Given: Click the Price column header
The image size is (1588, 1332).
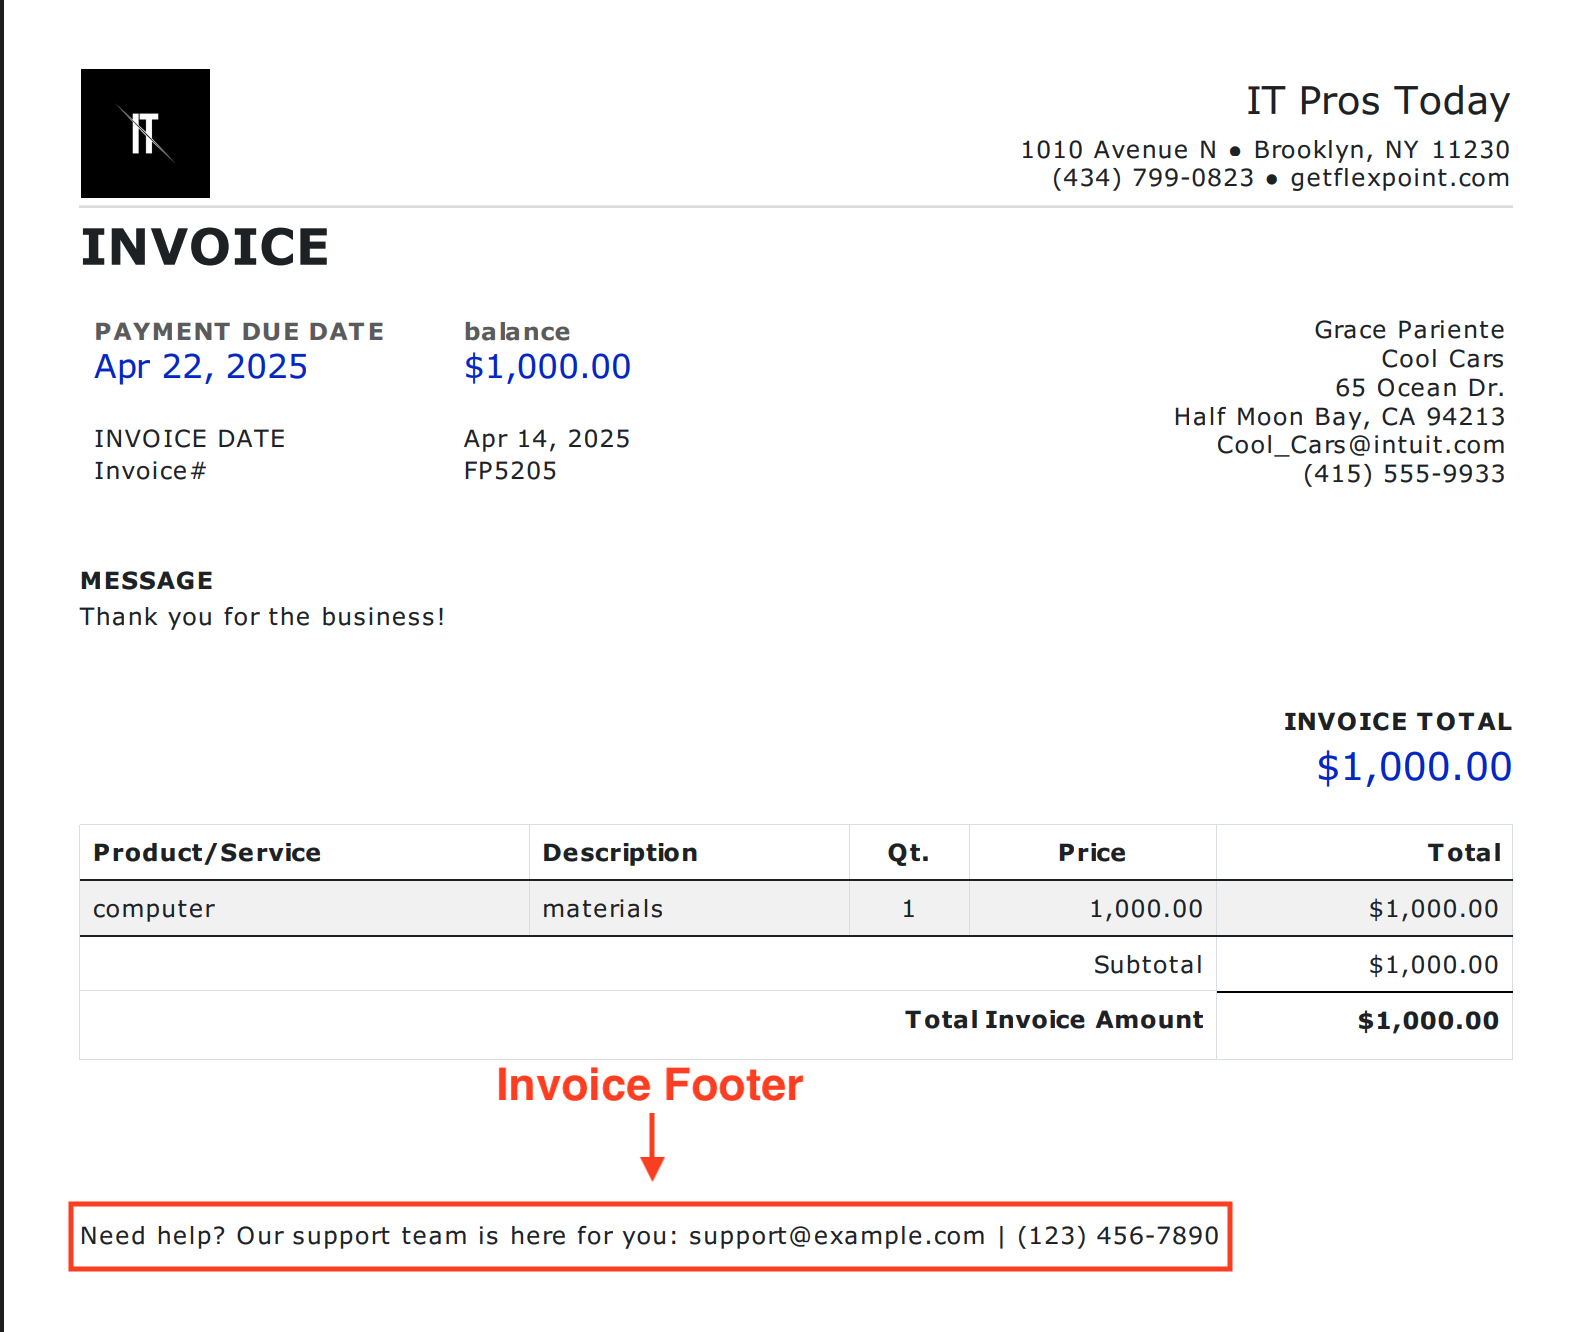Looking at the screenshot, I should click(x=1092, y=853).
